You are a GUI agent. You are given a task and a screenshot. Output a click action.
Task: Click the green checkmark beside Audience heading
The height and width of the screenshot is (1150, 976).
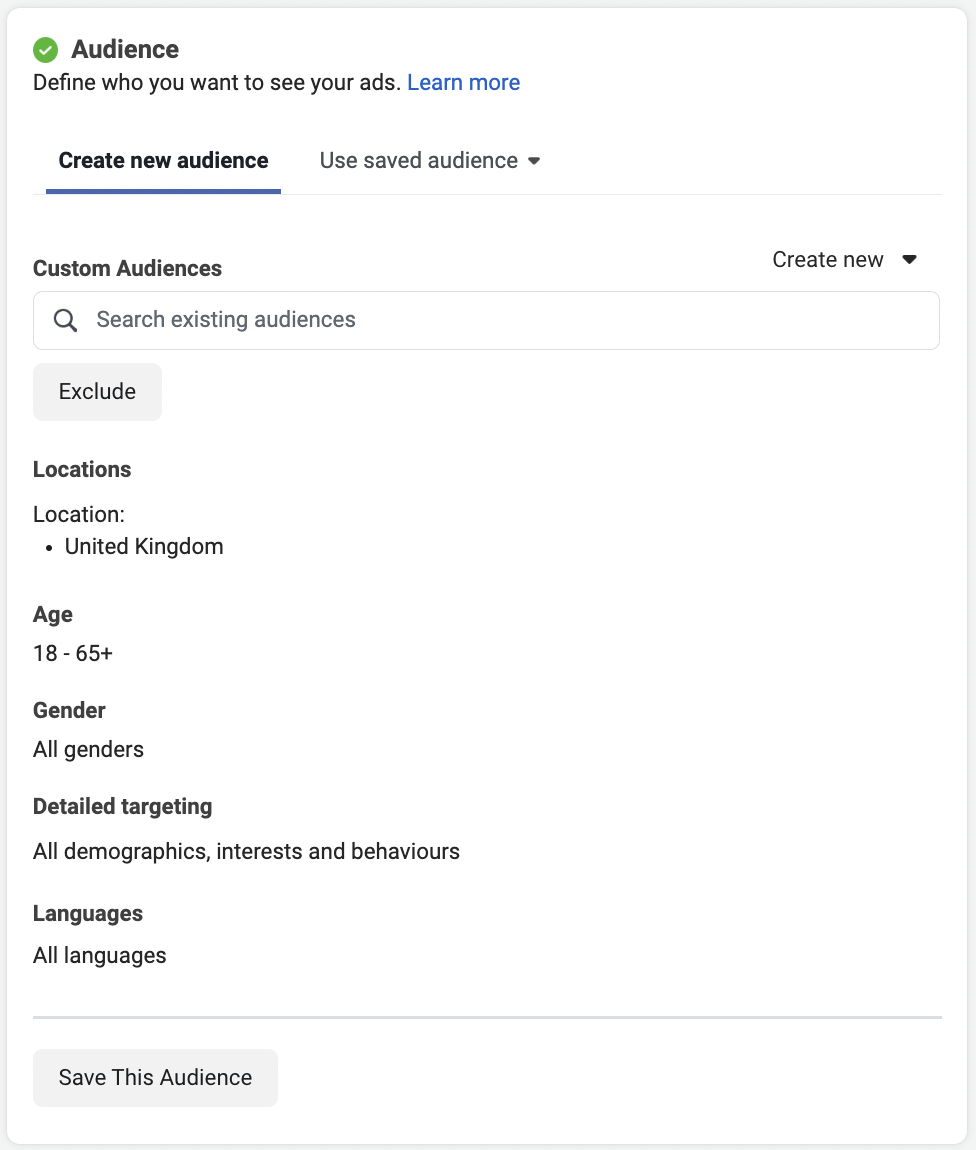(x=44, y=48)
